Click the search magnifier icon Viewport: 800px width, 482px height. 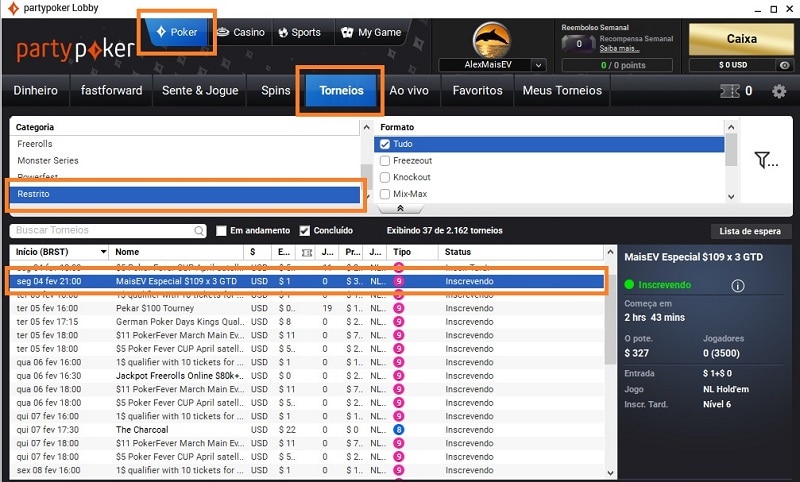[x=199, y=231]
